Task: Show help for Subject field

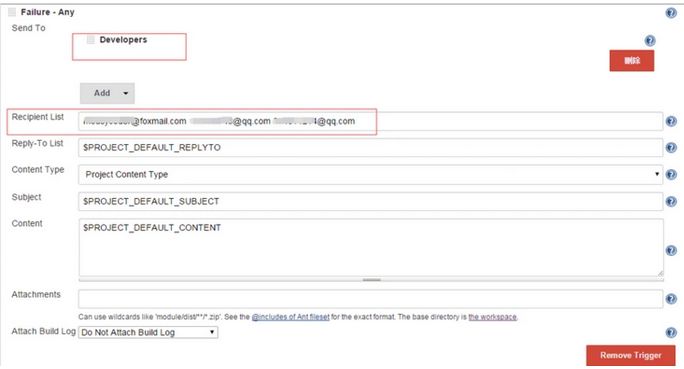Action: (x=671, y=202)
